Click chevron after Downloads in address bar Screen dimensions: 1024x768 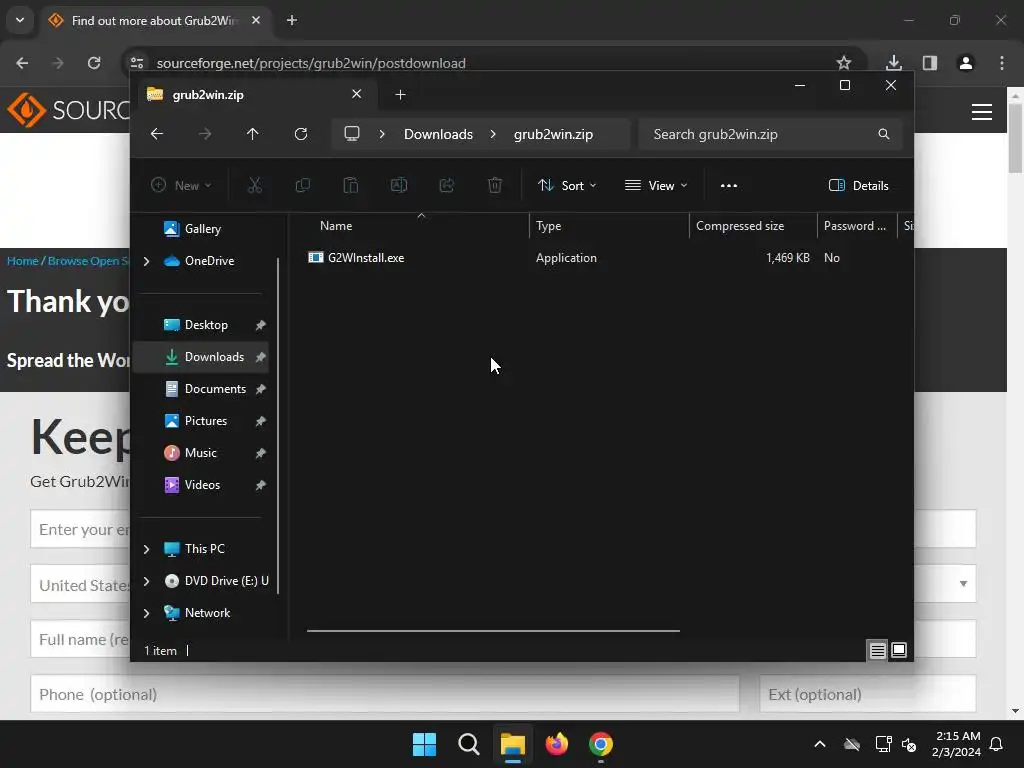click(x=493, y=134)
